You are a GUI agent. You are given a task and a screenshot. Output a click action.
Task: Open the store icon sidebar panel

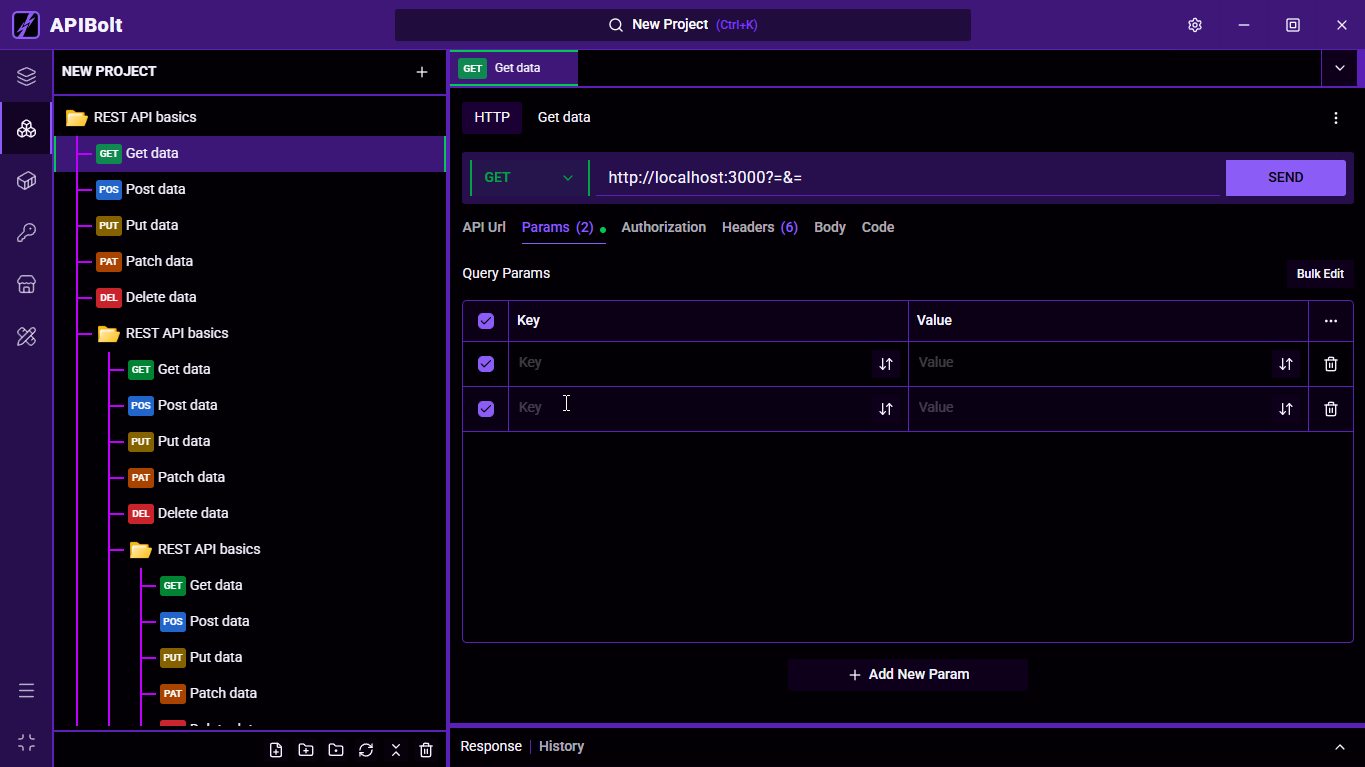click(27, 284)
